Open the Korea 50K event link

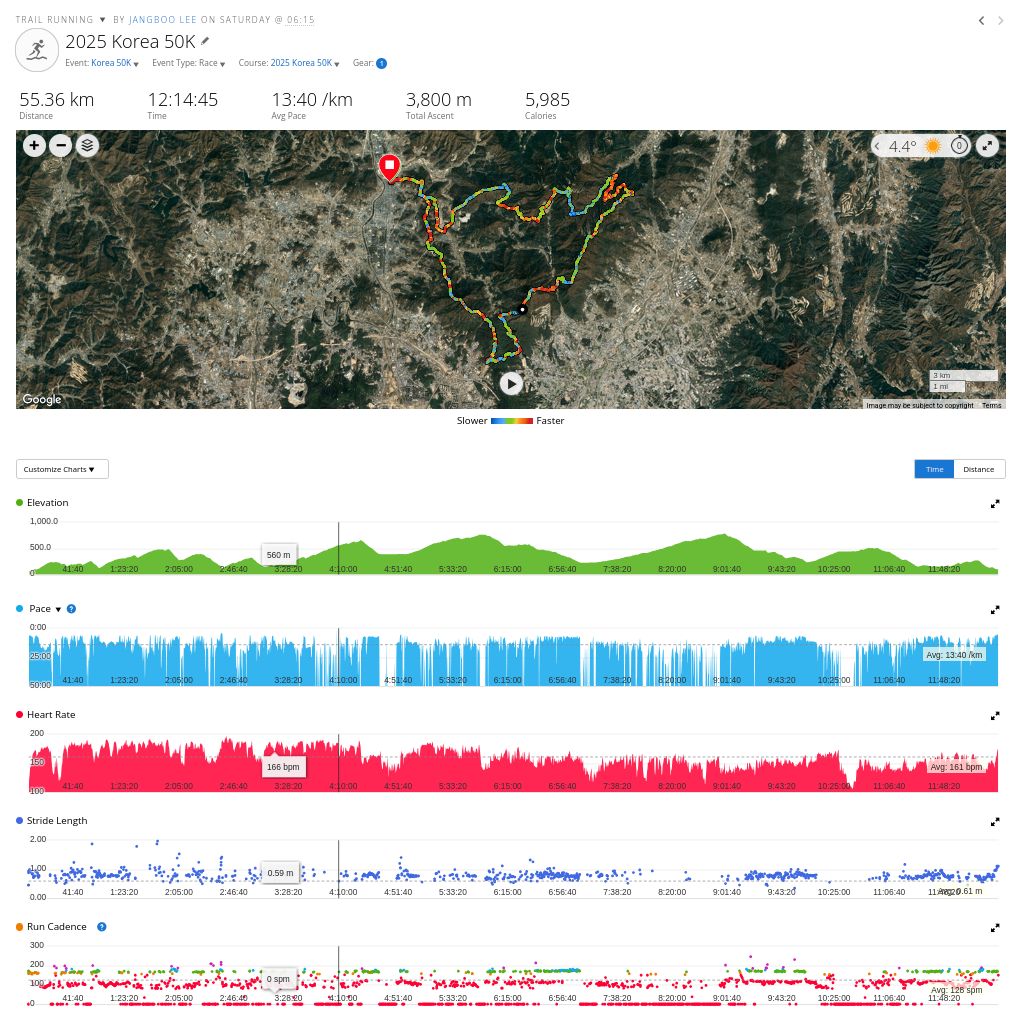click(111, 63)
